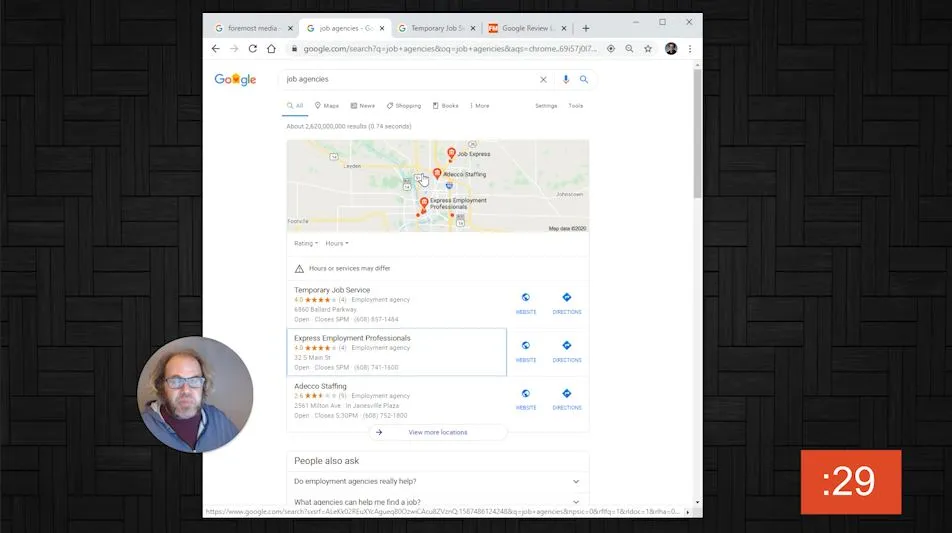
Task: Click the zoom magnifier icon in address bar
Action: [630, 49]
